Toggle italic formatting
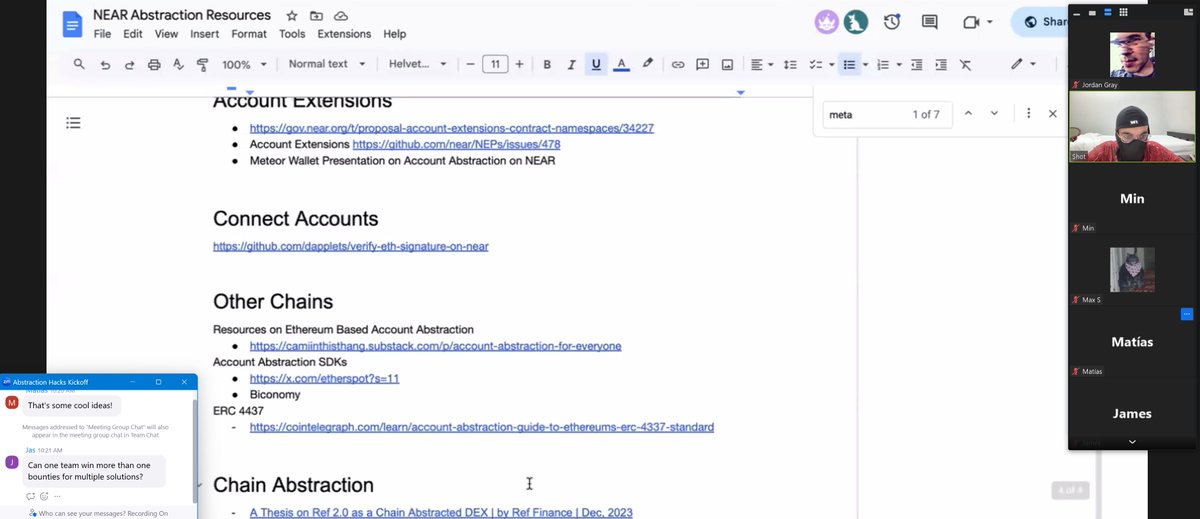The height and width of the screenshot is (519, 1200). point(571,64)
